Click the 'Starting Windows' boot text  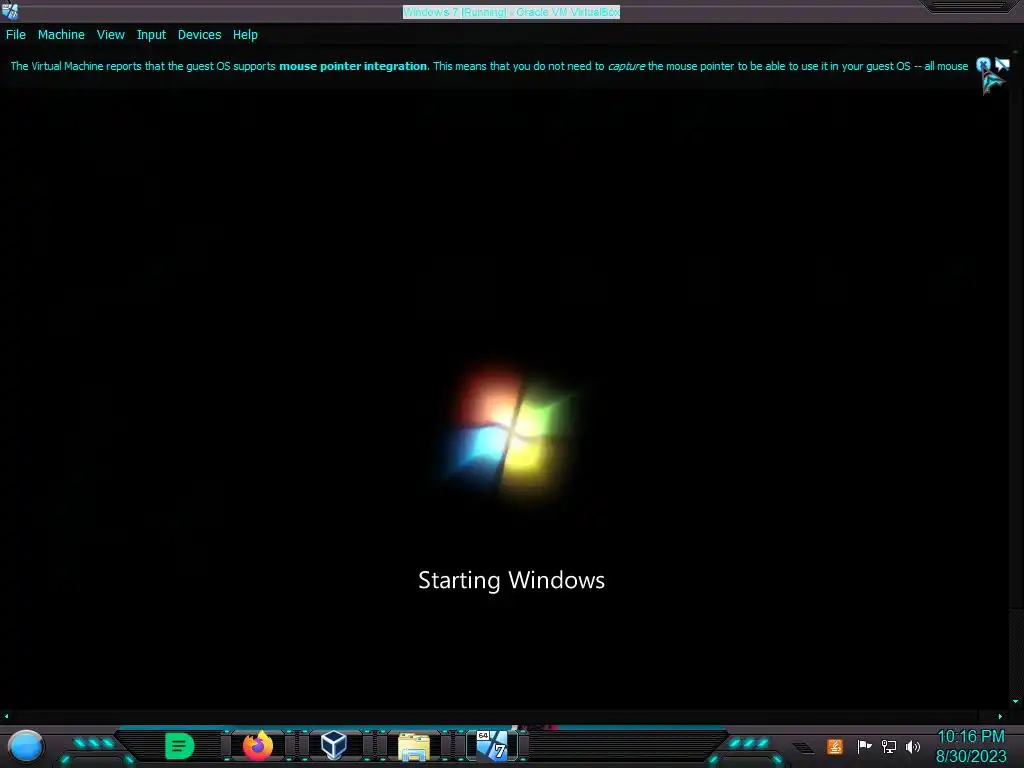[x=511, y=580]
